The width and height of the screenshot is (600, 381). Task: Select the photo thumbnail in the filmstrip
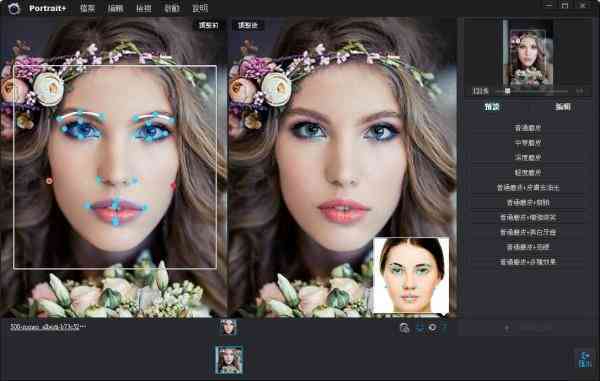coord(229,360)
